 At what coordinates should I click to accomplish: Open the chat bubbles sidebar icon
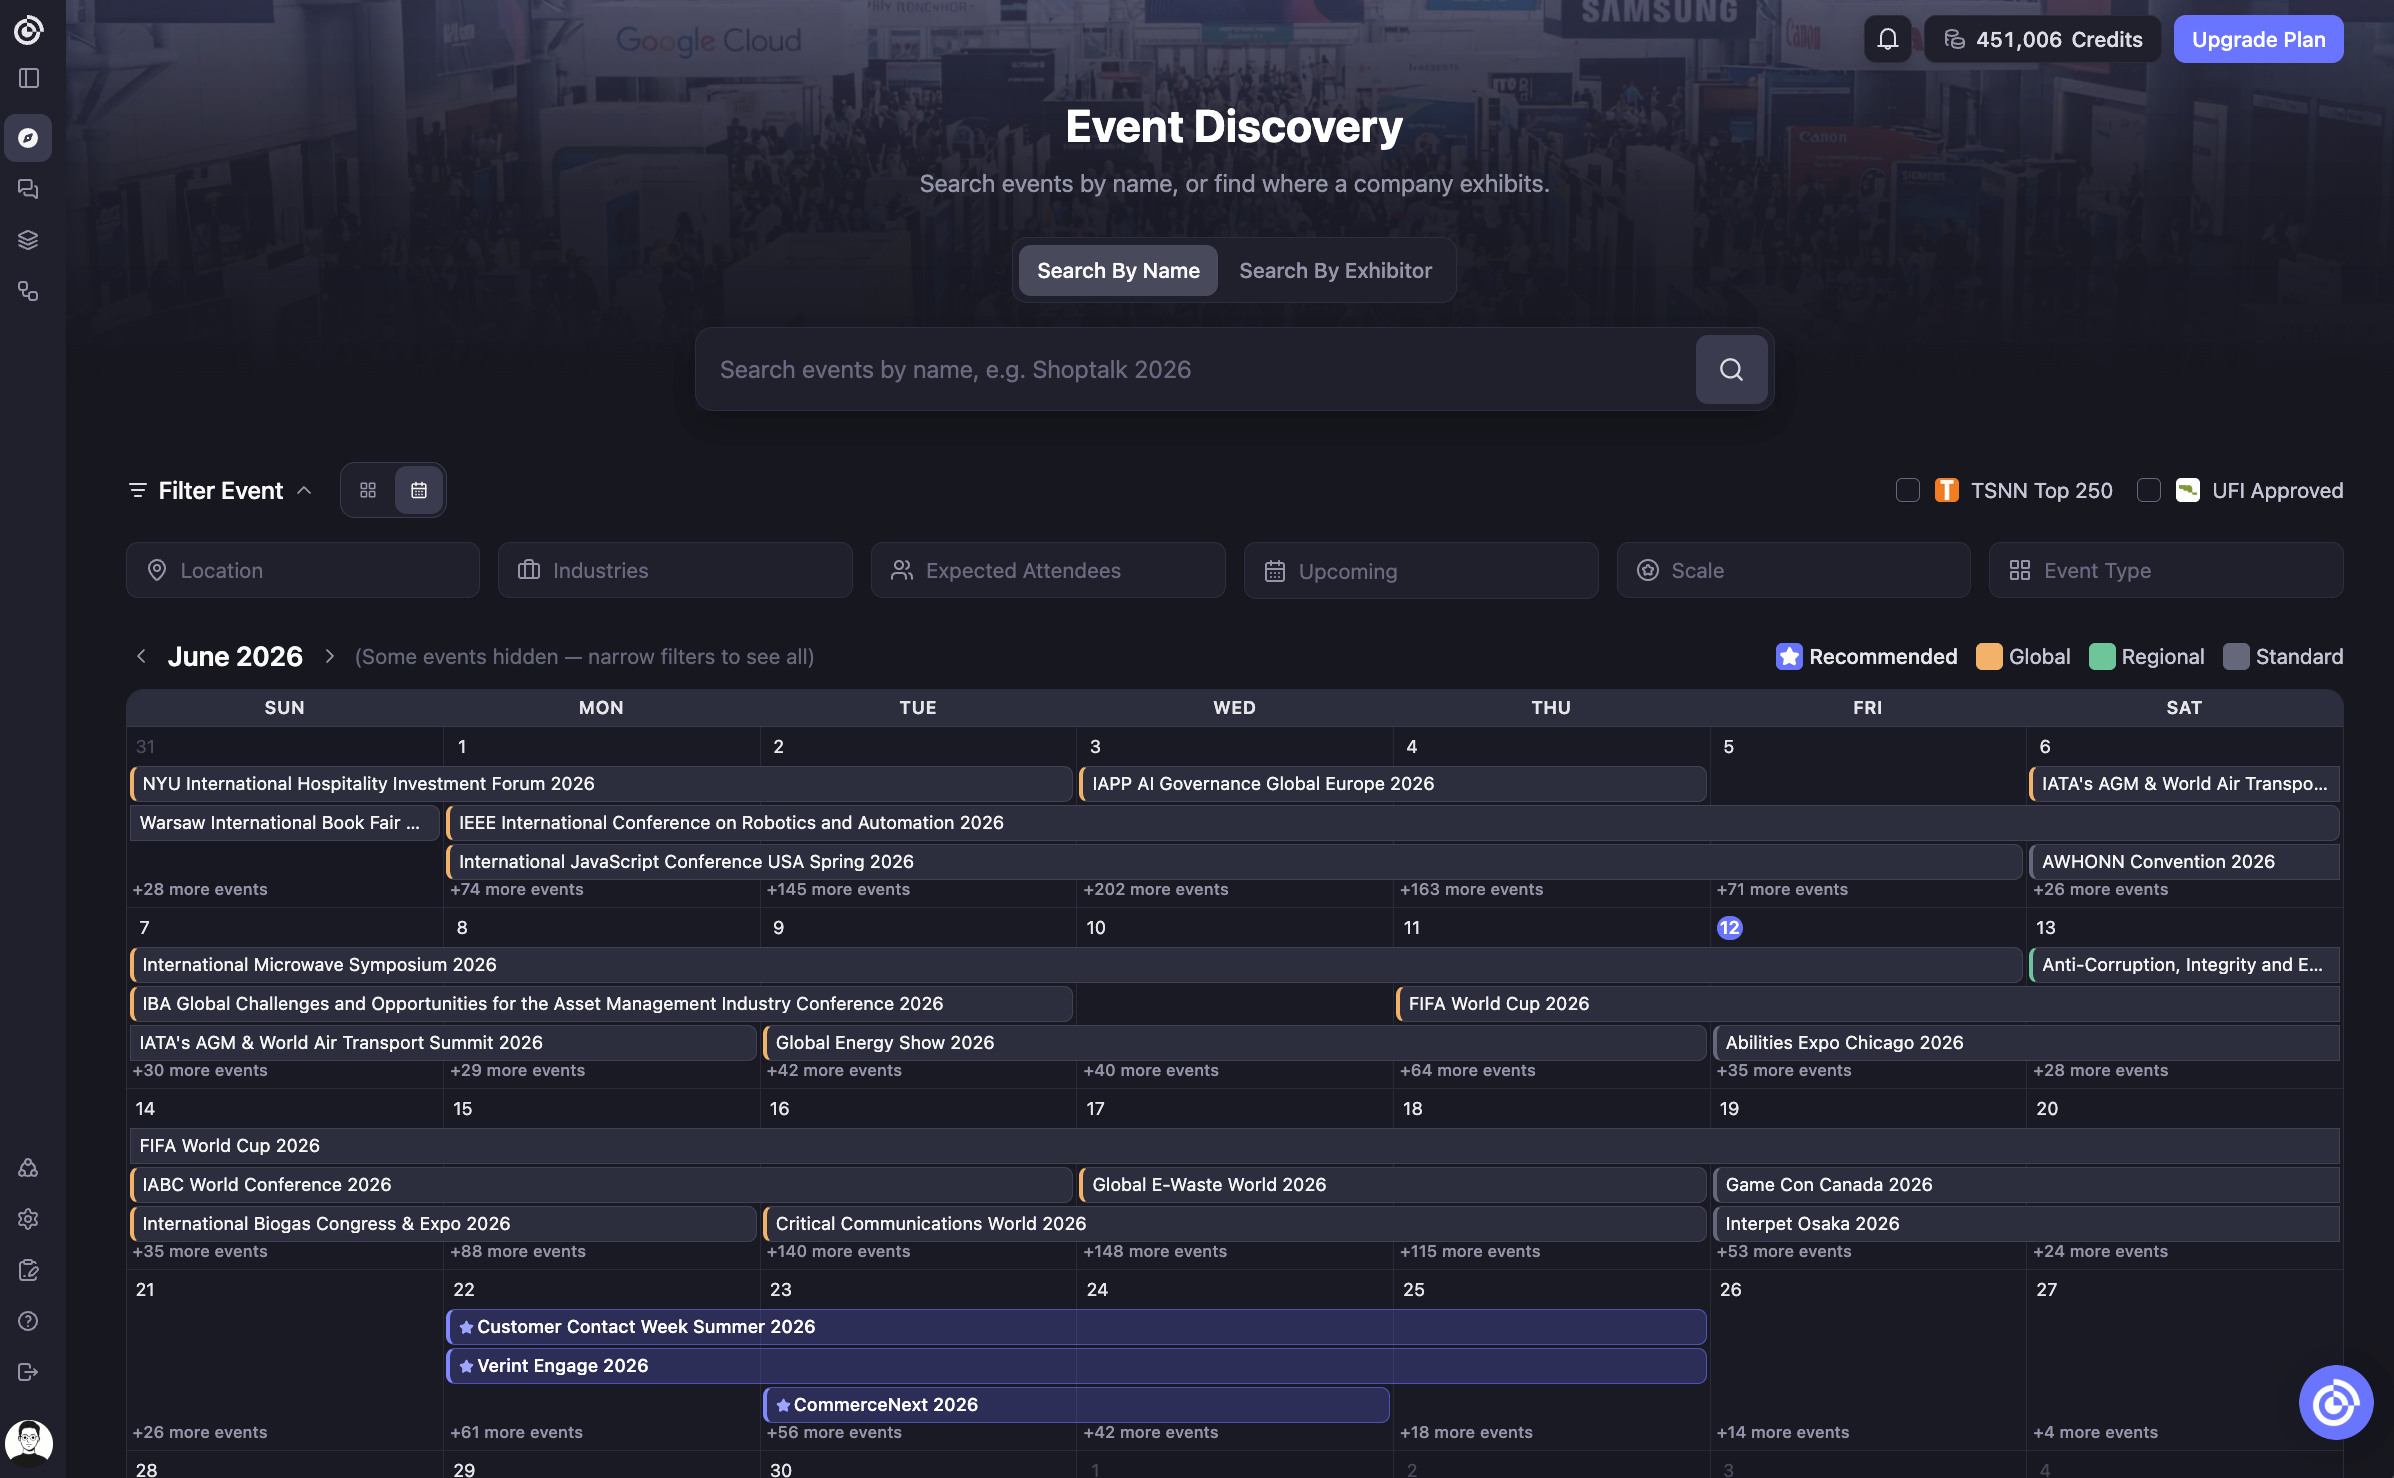point(28,189)
